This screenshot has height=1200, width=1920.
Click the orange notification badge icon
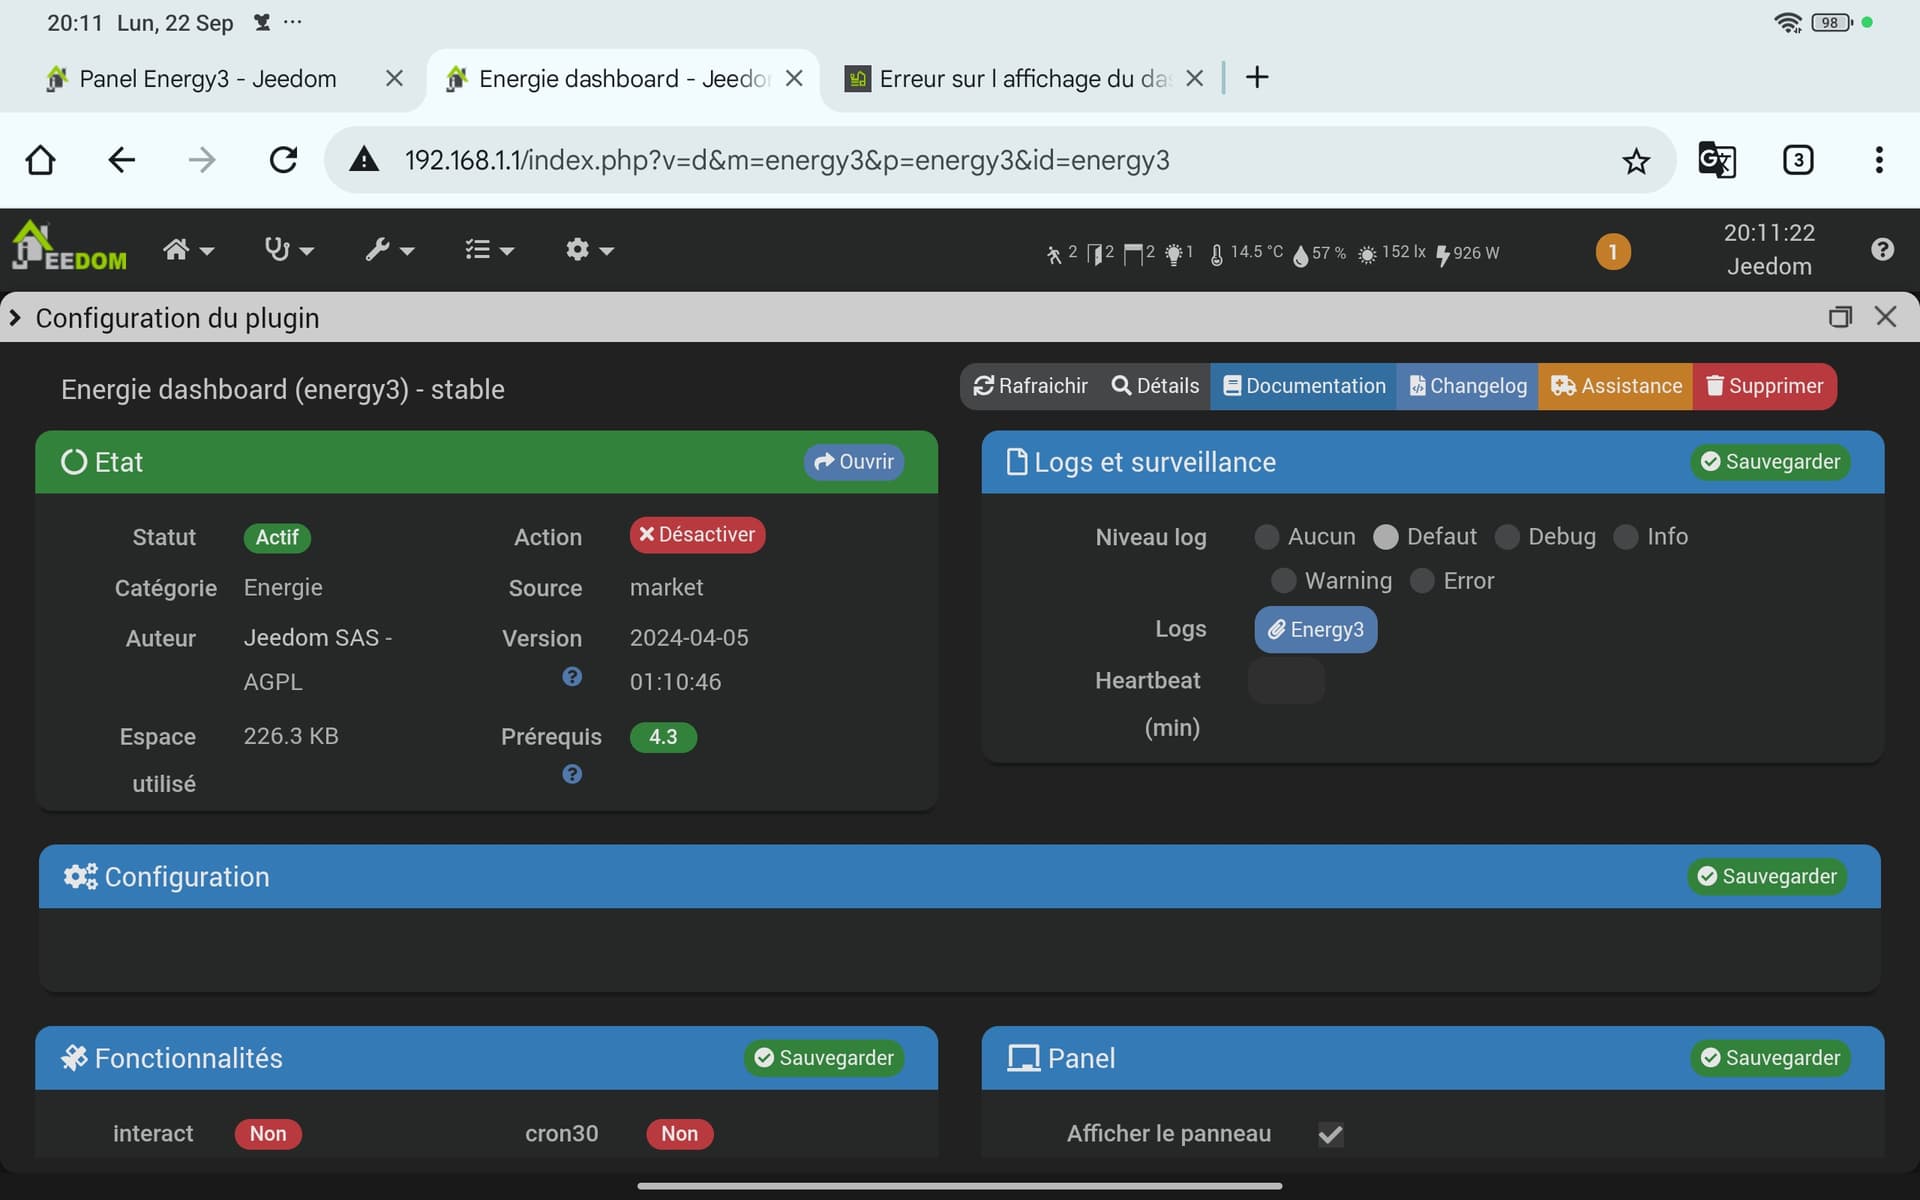point(1612,252)
